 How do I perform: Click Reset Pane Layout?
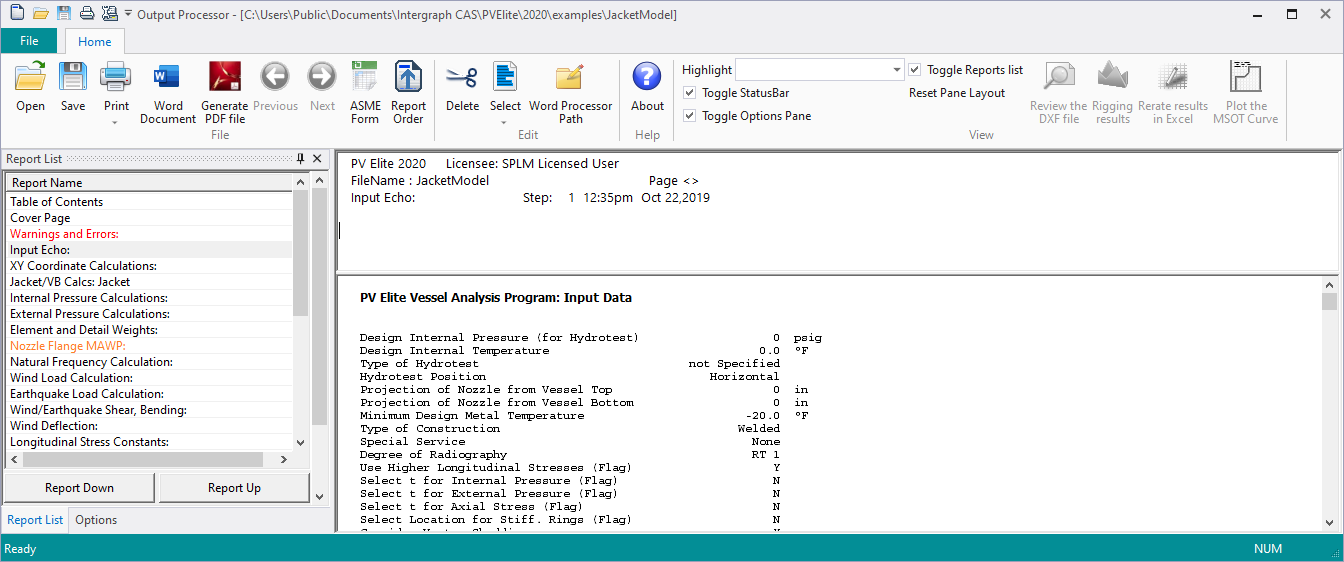[957, 93]
